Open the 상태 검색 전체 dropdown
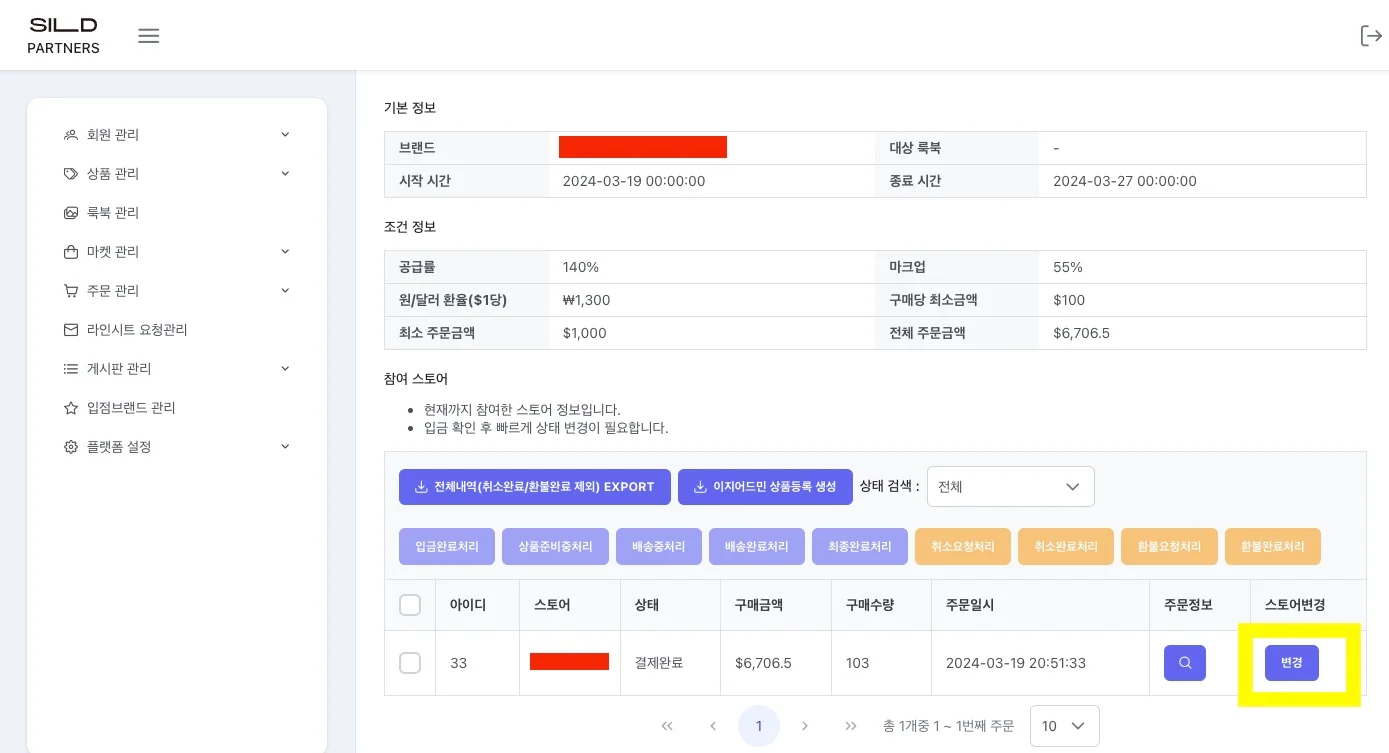The height and width of the screenshot is (753, 1389). pyautogui.click(x=1010, y=487)
